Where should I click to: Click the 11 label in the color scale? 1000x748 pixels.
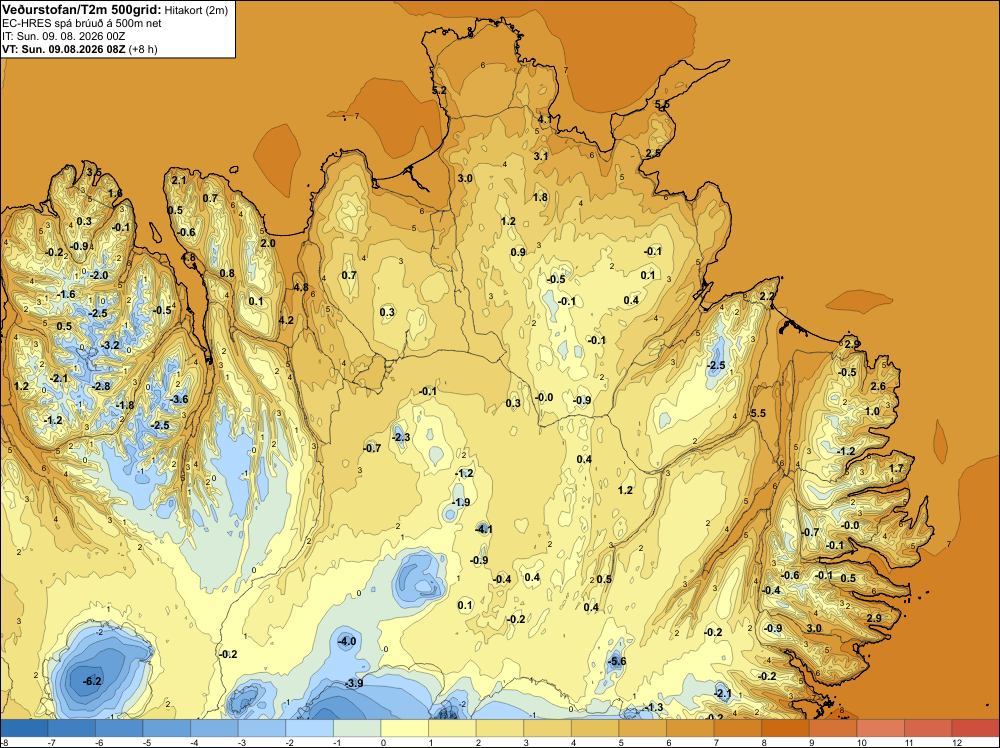[908, 742]
